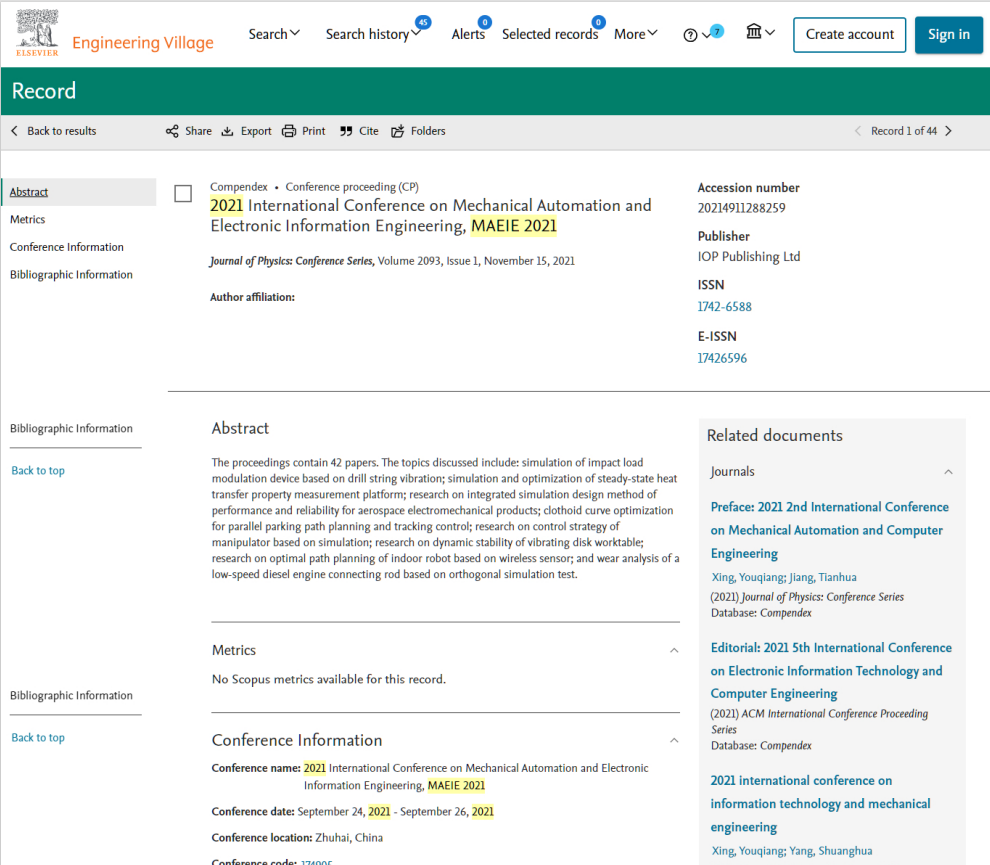990x865 pixels.
Task: Click the Create account button
Action: pos(849,35)
